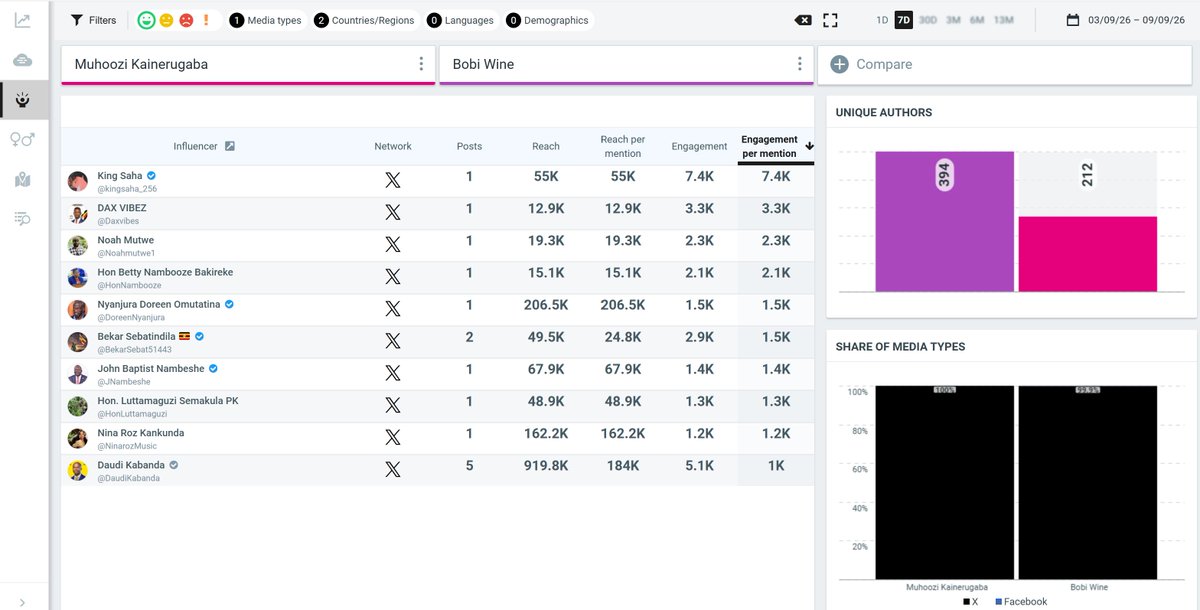
Task: Open the Languages filter dropdown
Action: tap(460, 20)
